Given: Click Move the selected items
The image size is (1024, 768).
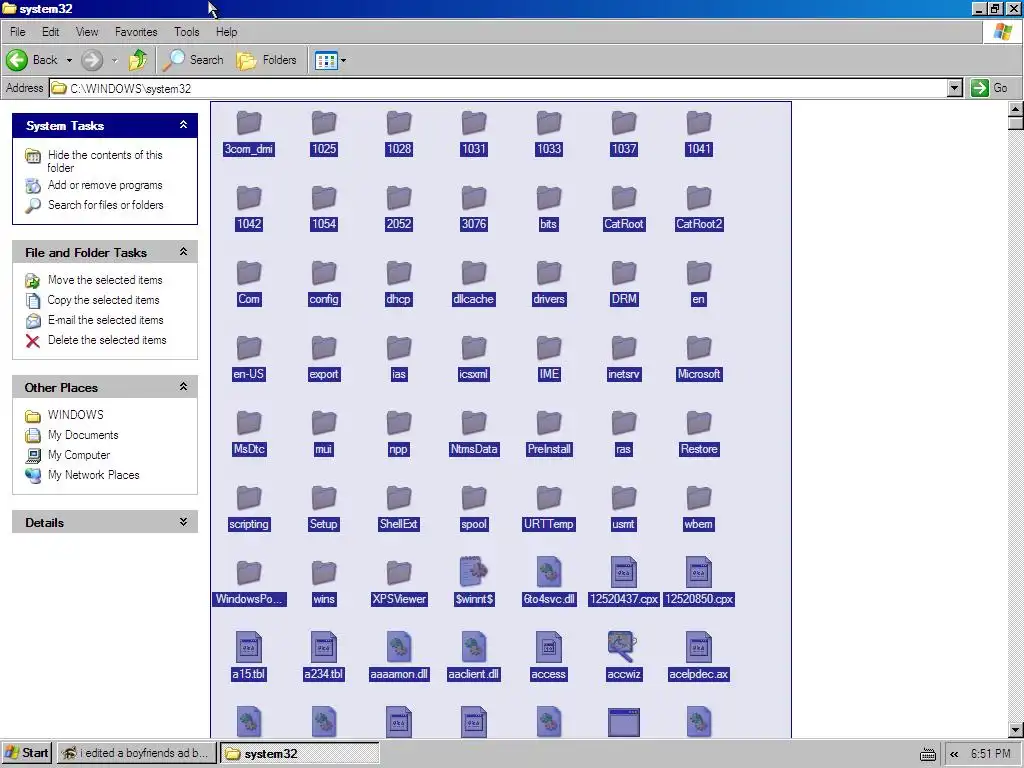Looking at the screenshot, I should (x=104, y=280).
